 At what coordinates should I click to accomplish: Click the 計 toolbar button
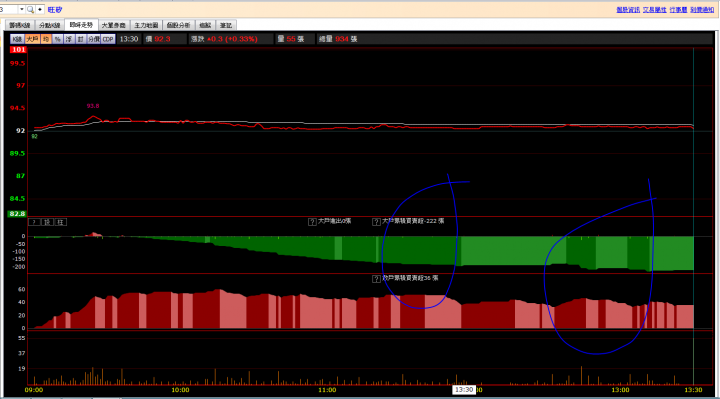[x=80, y=39]
